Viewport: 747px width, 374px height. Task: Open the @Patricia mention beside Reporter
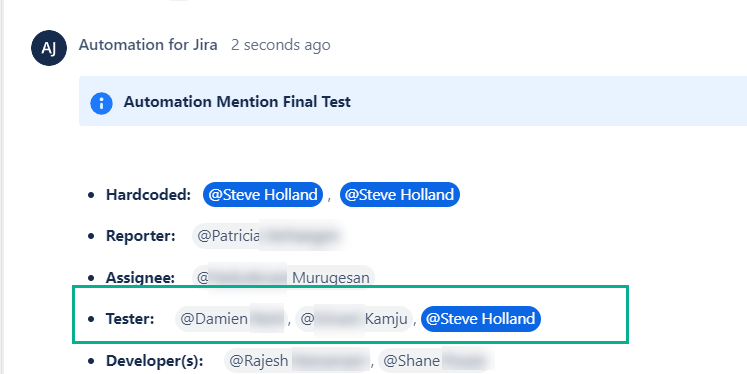268,236
